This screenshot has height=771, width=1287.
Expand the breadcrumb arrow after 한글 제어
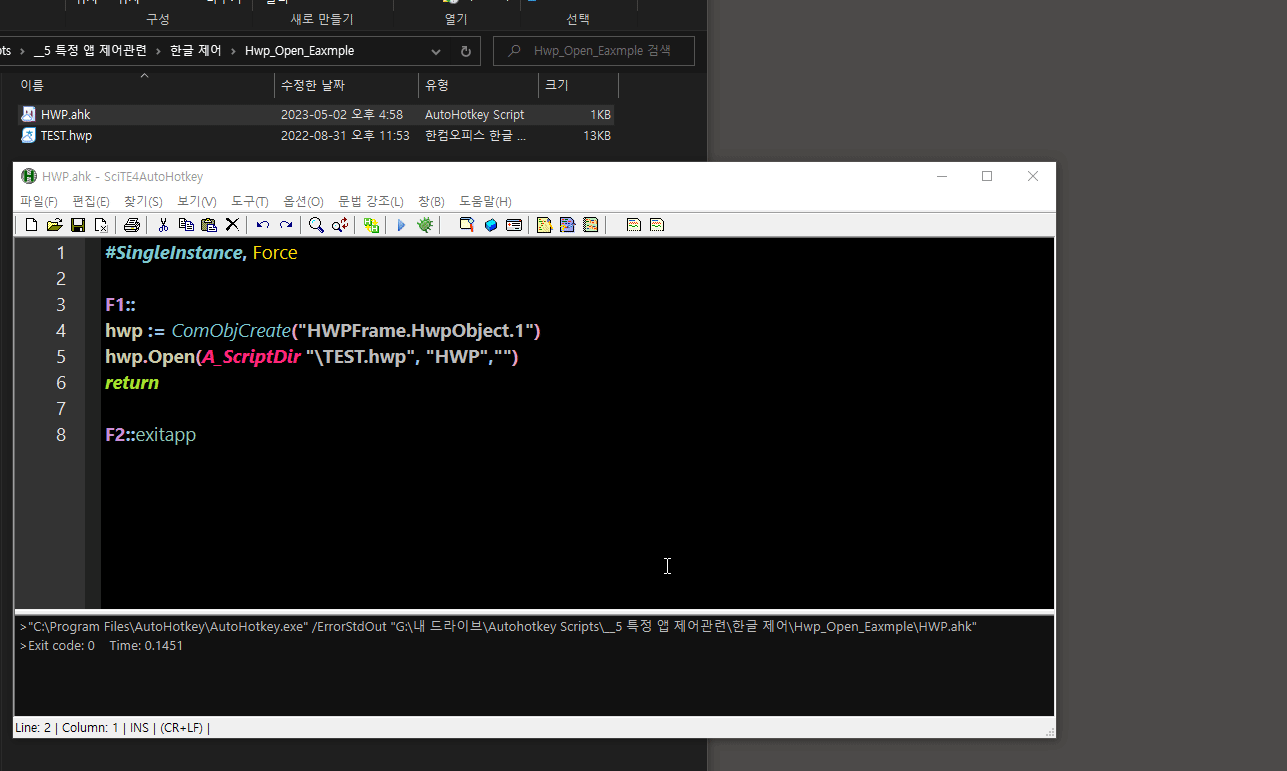point(233,51)
